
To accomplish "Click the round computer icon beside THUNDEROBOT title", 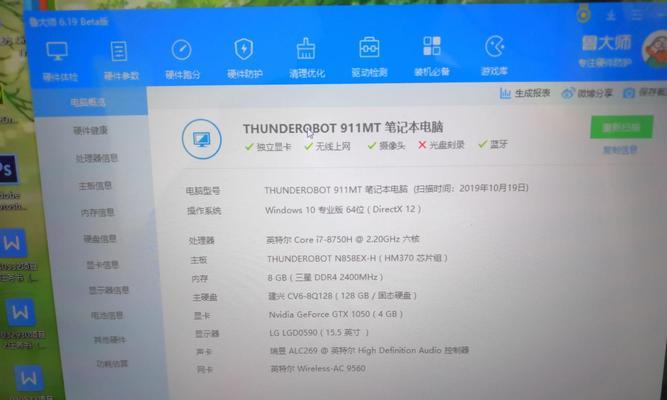I will (202, 139).
